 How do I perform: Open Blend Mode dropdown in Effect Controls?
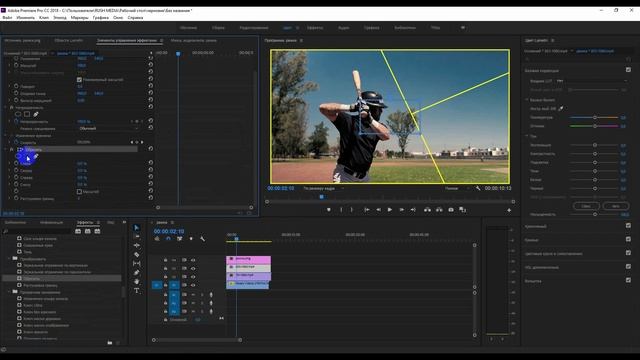point(108,129)
